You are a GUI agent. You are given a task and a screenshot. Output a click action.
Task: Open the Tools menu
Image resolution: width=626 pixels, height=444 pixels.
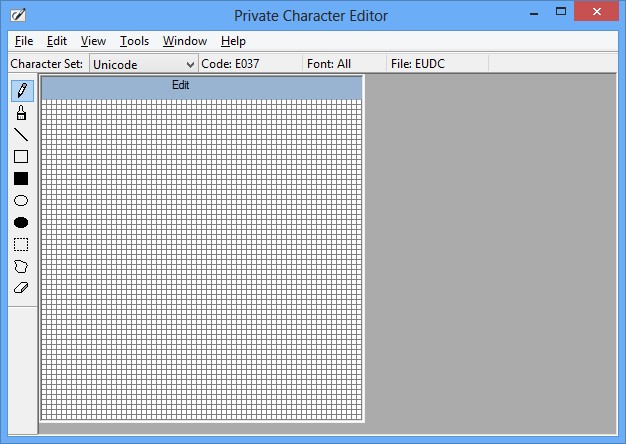coord(135,41)
